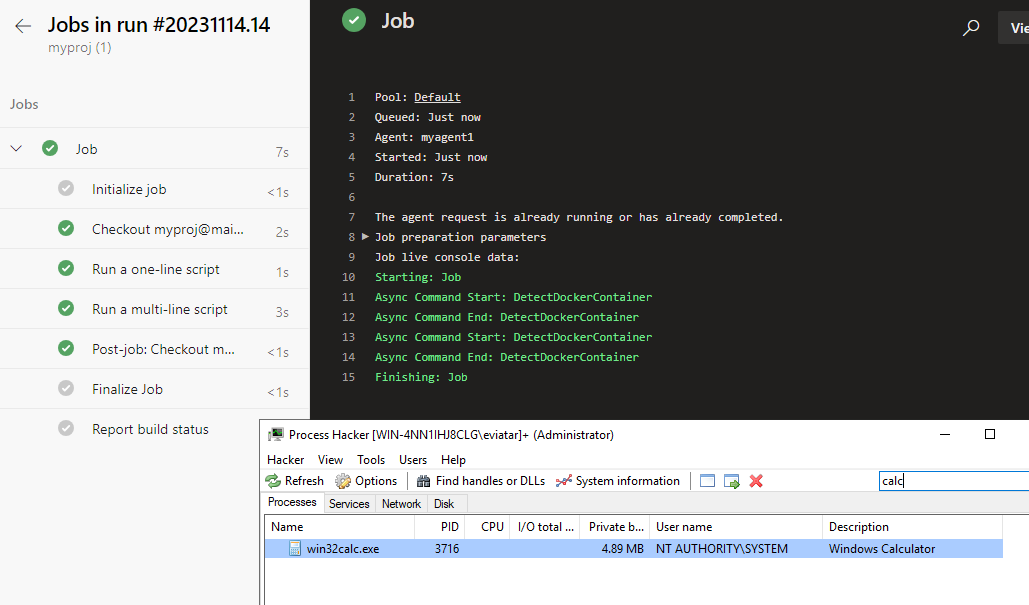Follow the Default pool link
This screenshot has width=1029, height=605.
coord(437,97)
